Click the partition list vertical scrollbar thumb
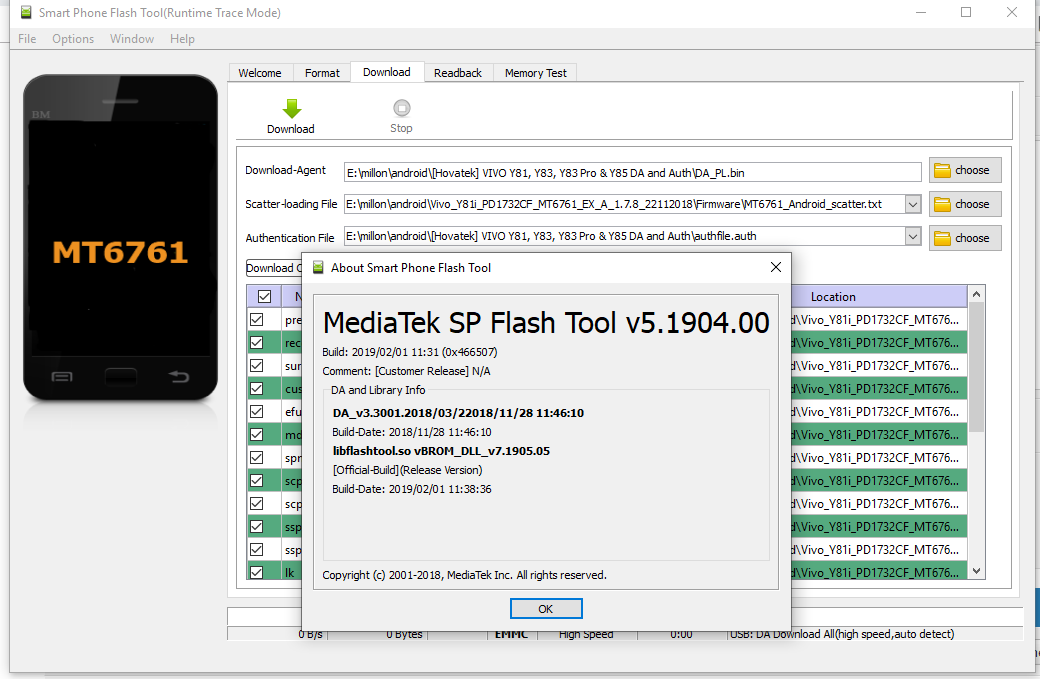 [976, 367]
